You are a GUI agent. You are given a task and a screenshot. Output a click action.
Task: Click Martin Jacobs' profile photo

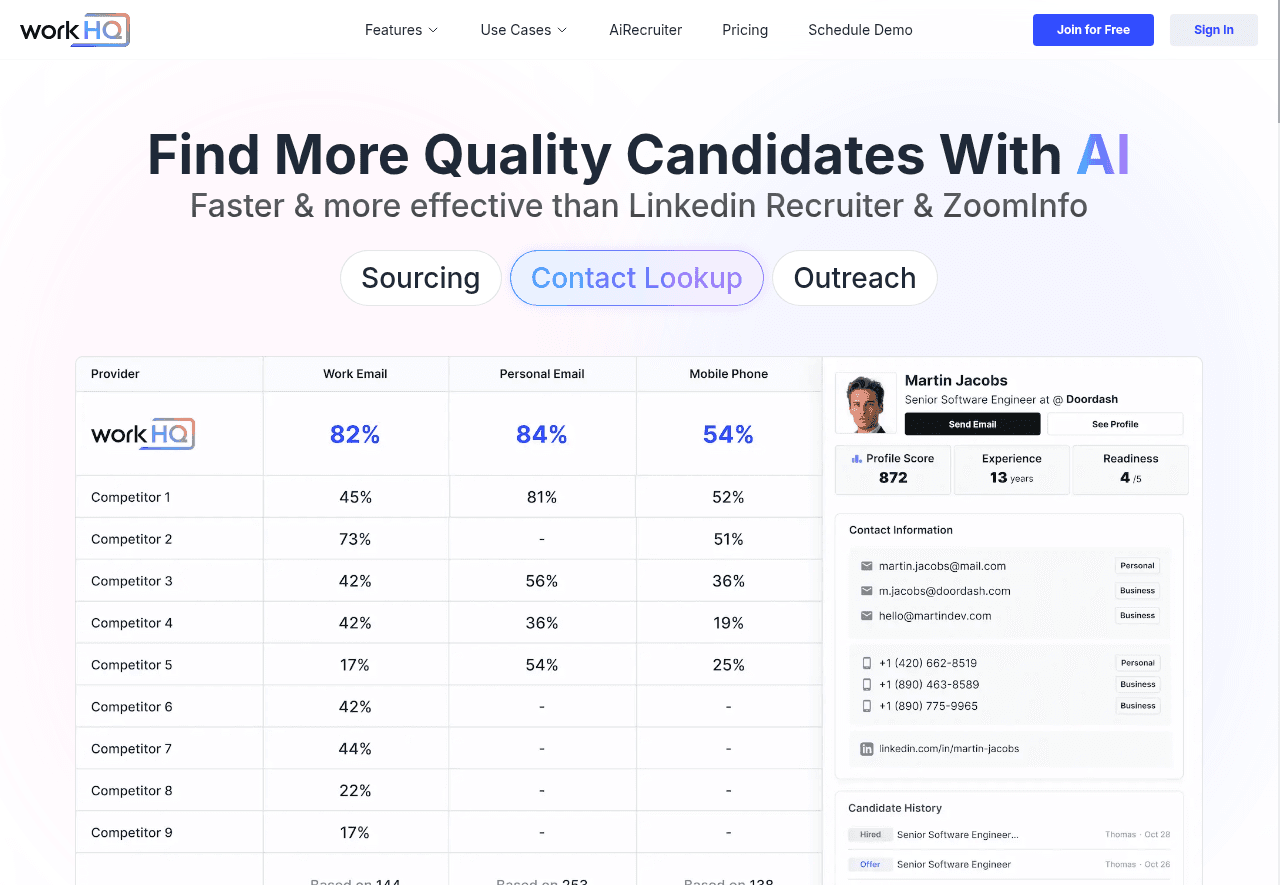tap(865, 404)
